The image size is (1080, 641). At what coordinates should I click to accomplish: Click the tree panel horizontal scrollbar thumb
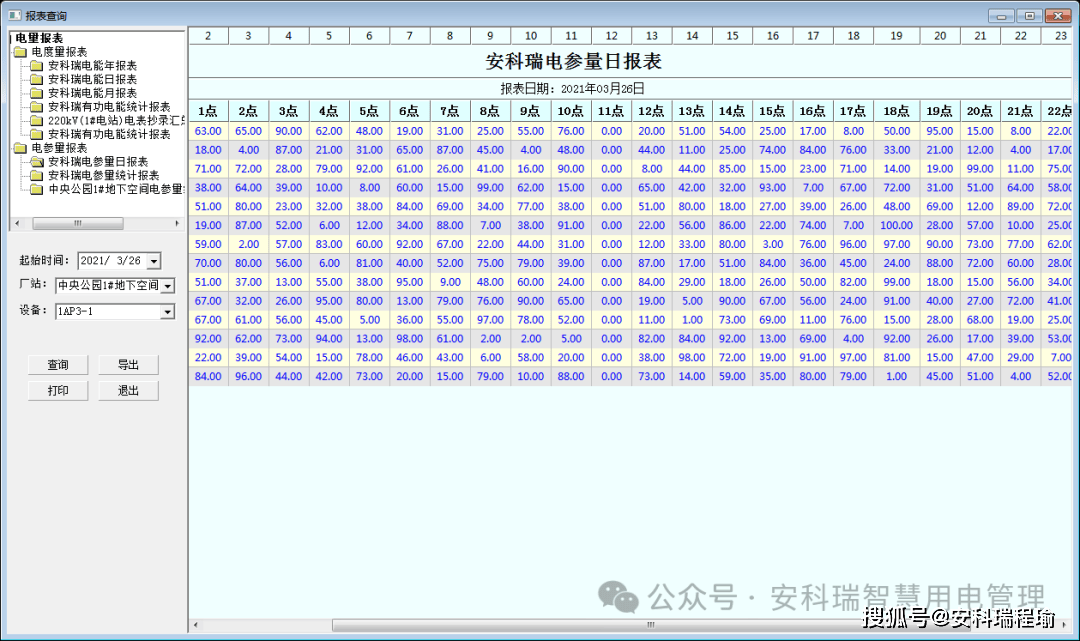pos(78,223)
